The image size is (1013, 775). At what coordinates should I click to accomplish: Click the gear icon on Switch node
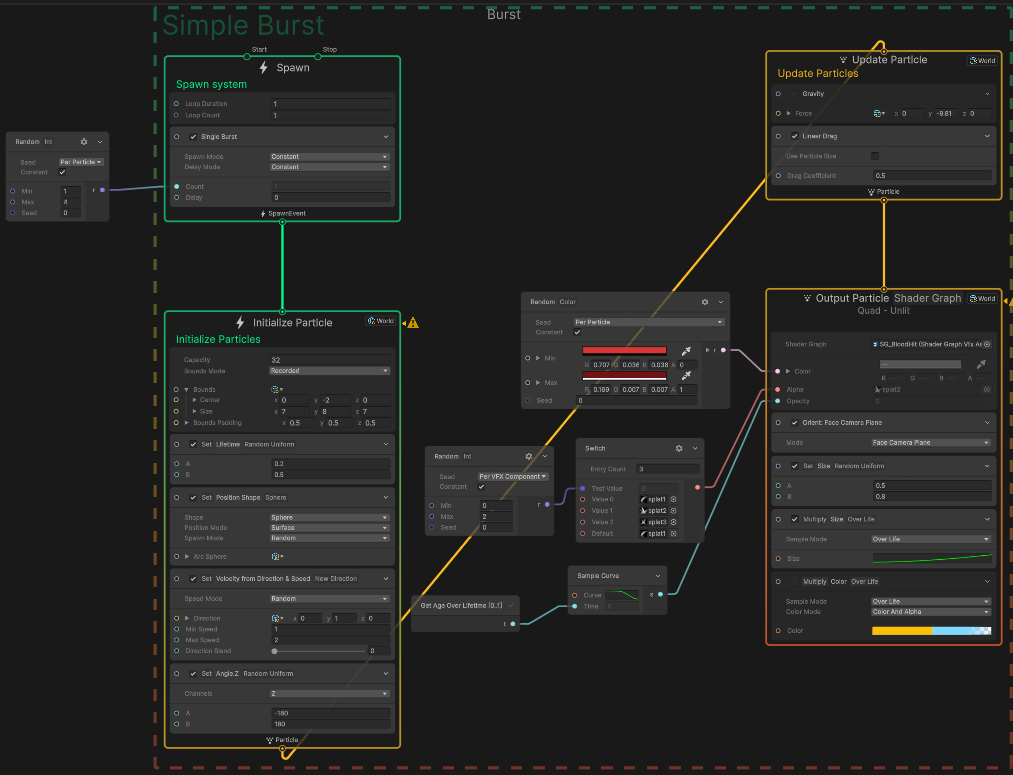point(679,448)
